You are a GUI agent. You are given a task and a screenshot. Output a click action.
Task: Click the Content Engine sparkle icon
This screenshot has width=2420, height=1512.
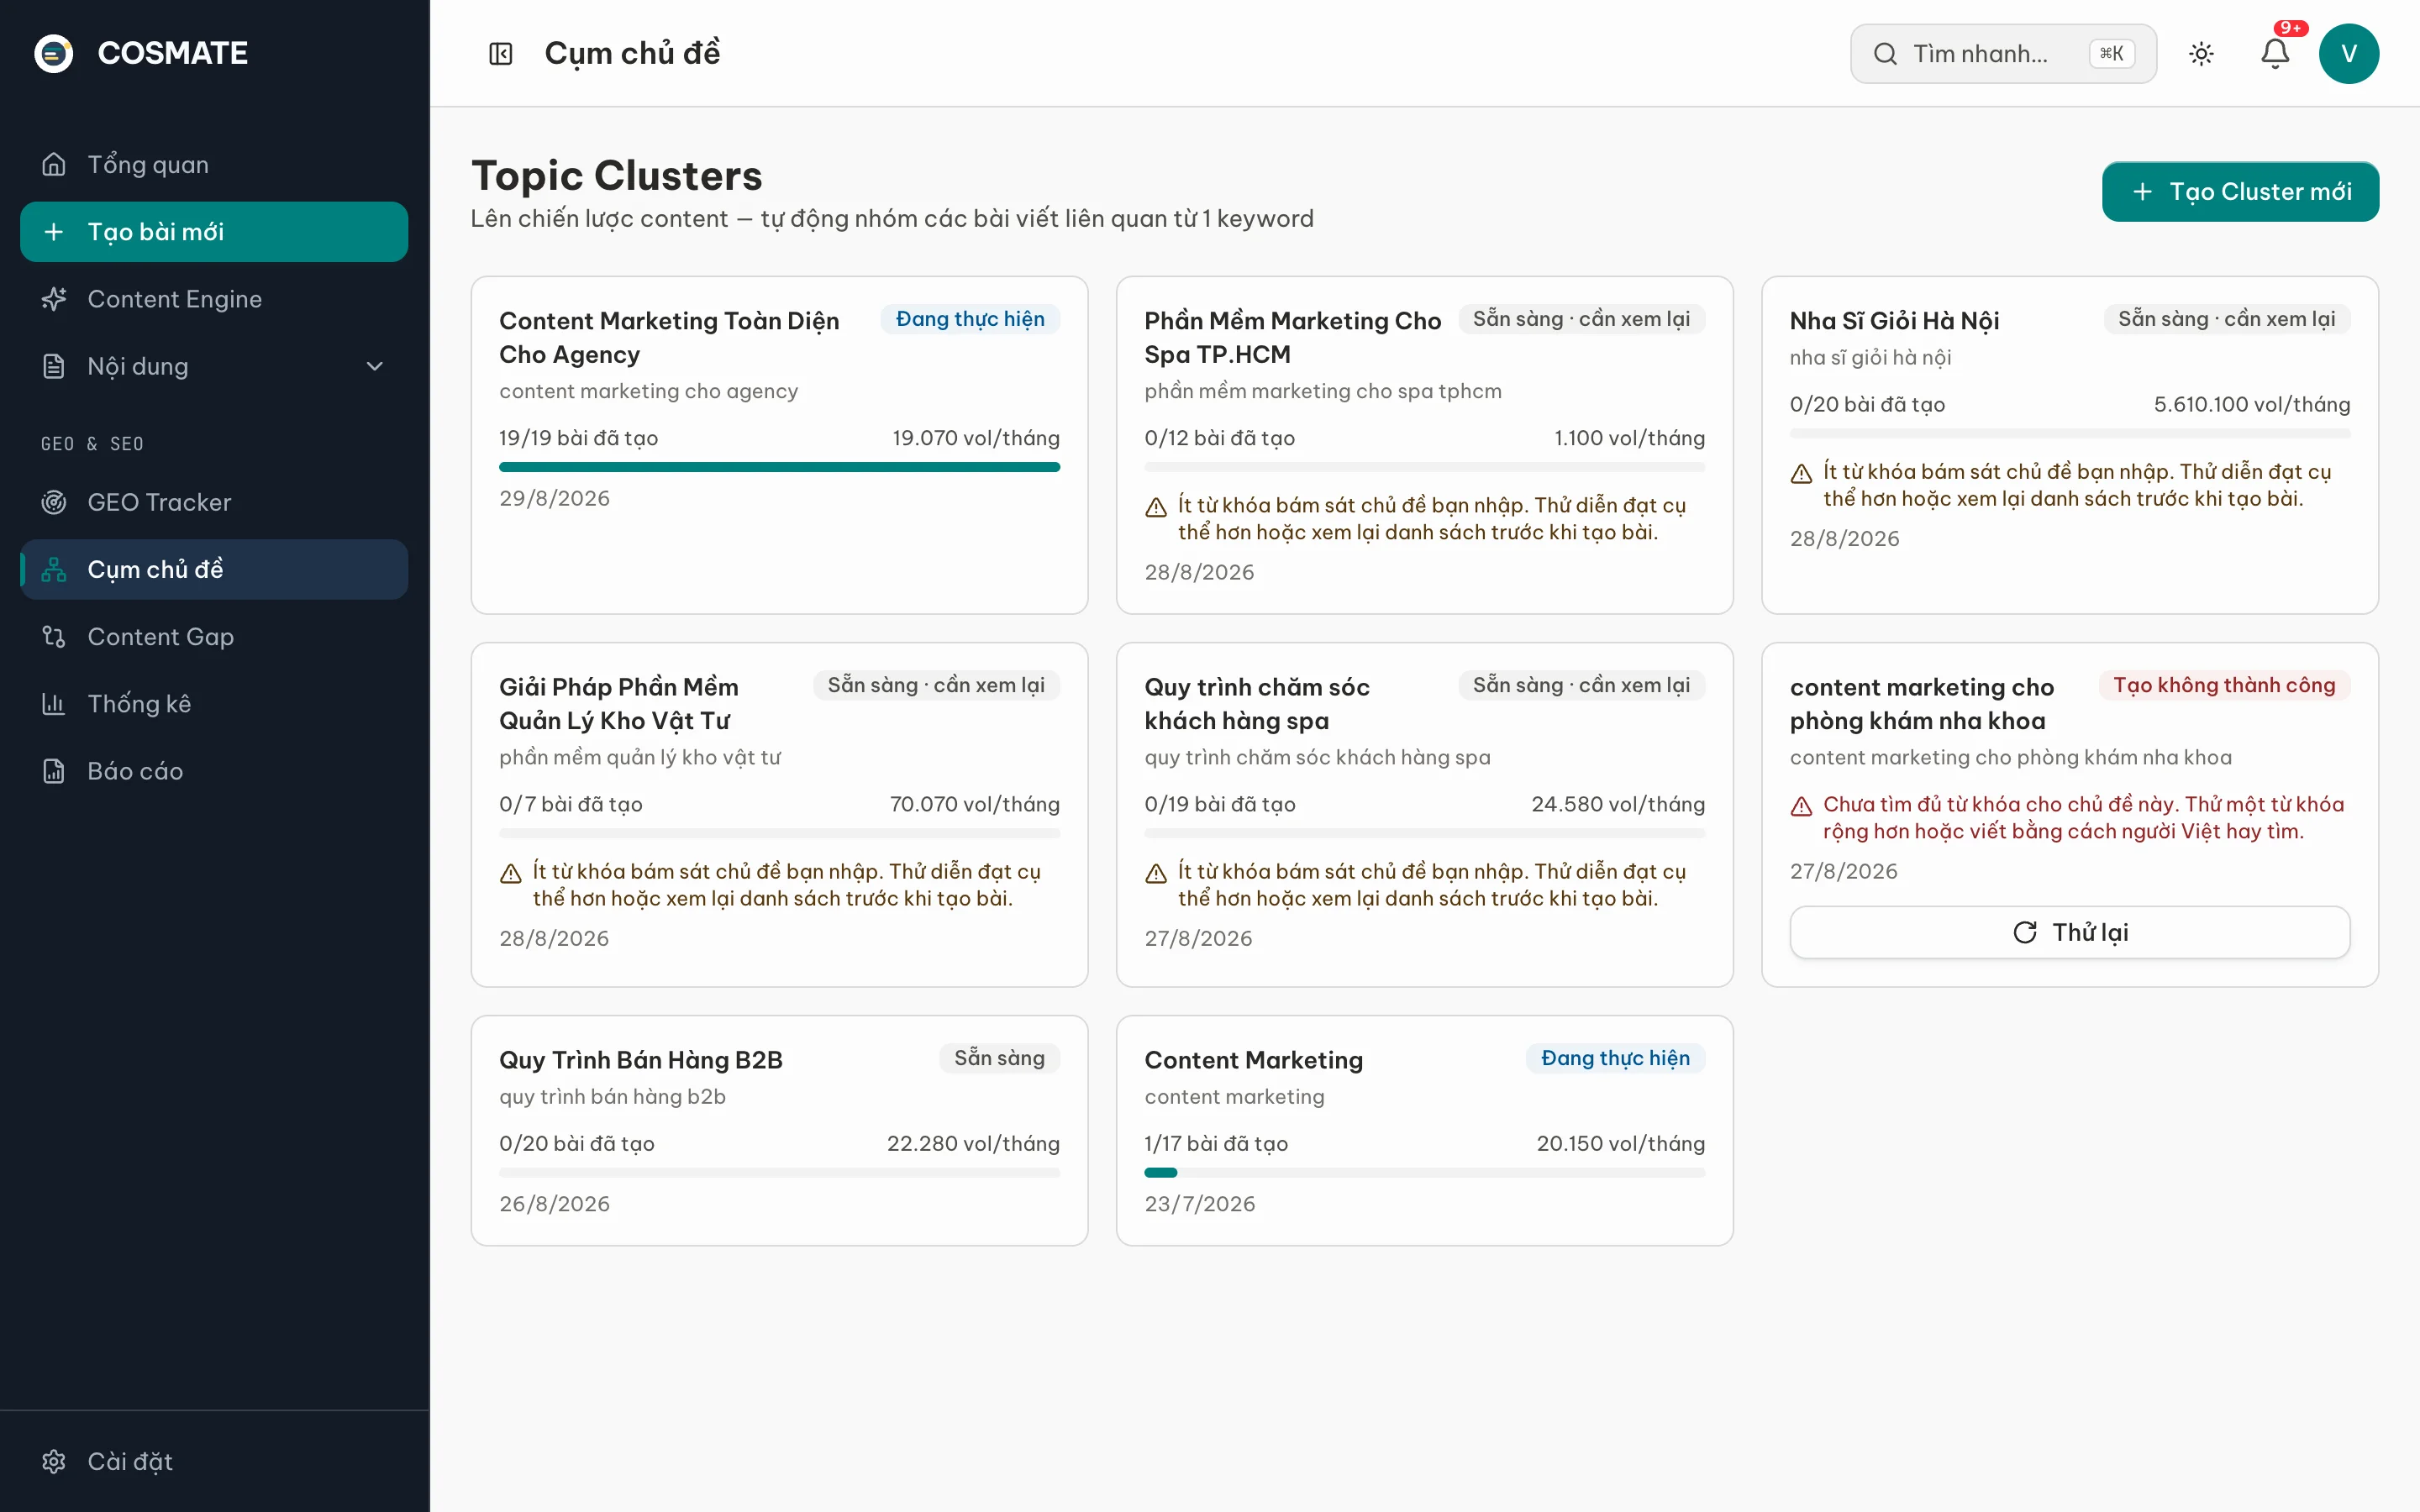pyautogui.click(x=54, y=299)
